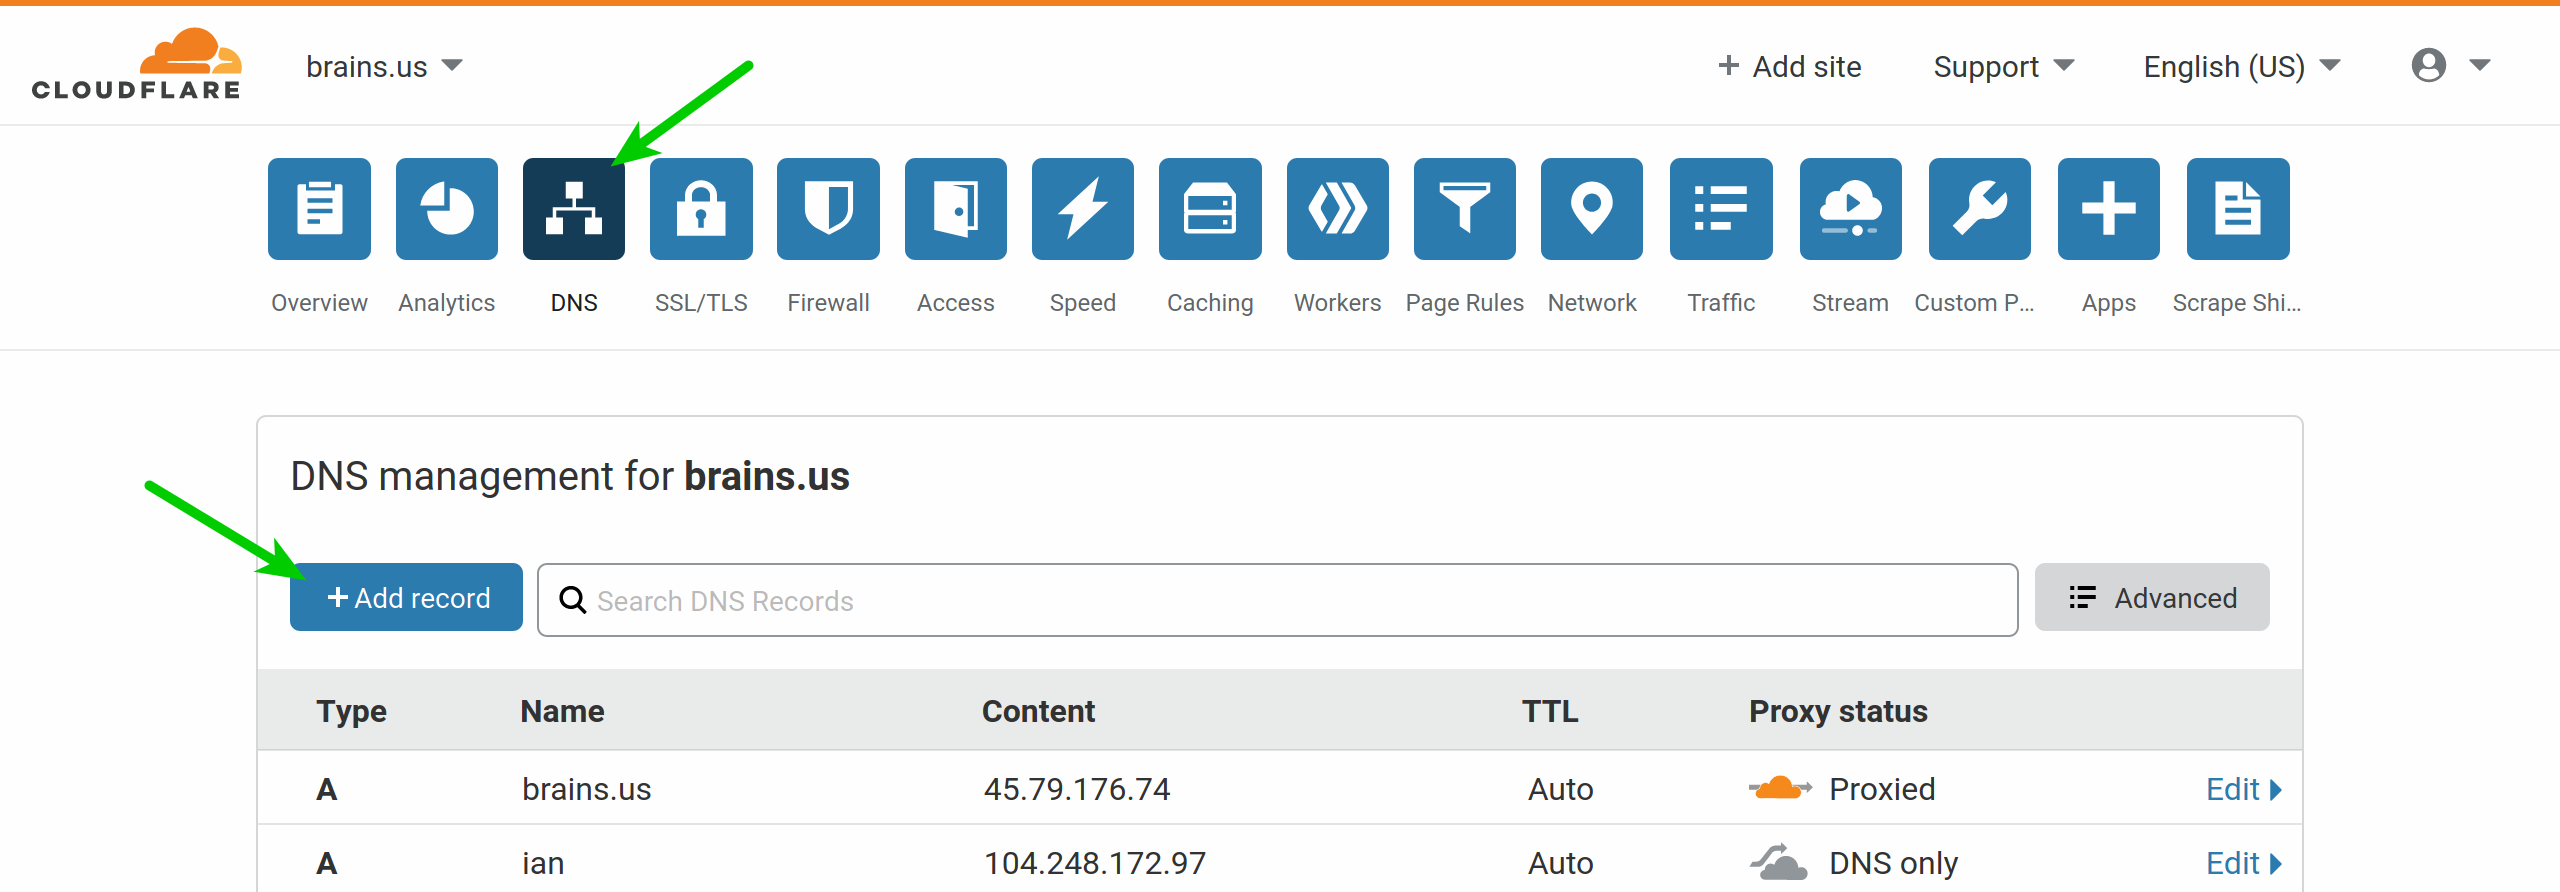Click the 104.248.172.97 content cell
The height and width of the screenshot is (892, 2560).
pyautogui.click(x=1095, y=863)
